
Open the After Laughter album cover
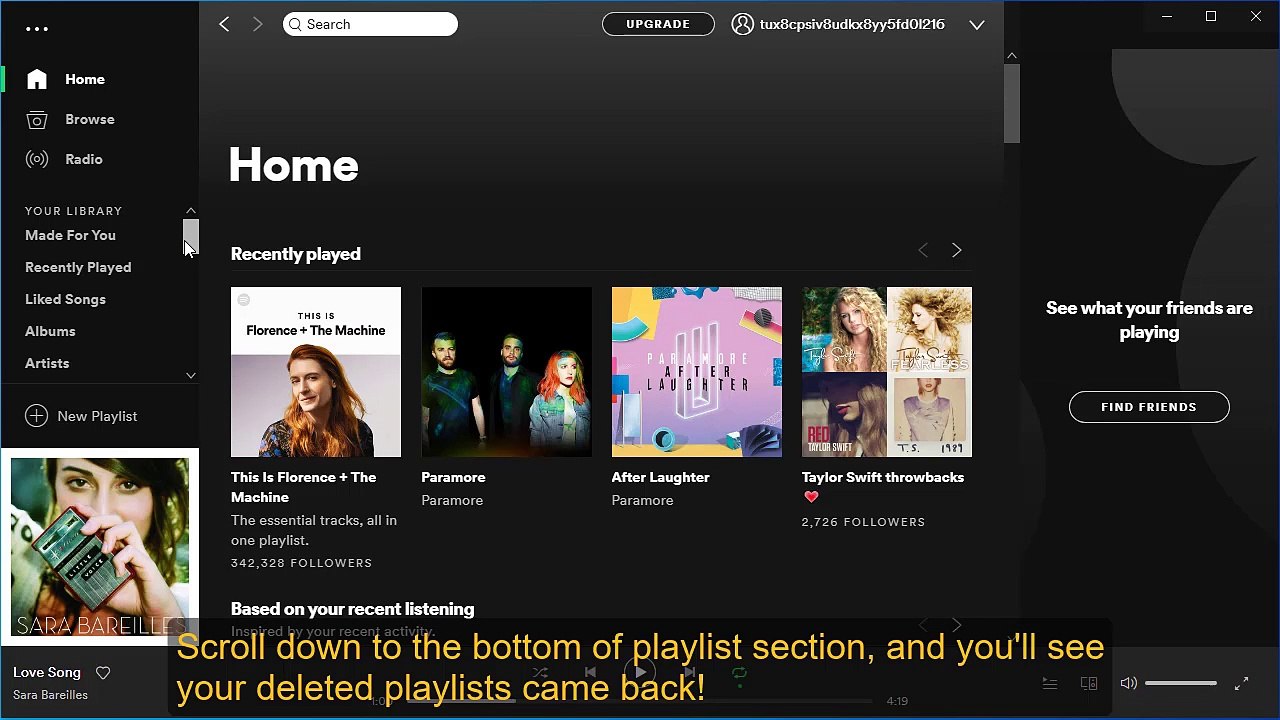coord(697,372)
